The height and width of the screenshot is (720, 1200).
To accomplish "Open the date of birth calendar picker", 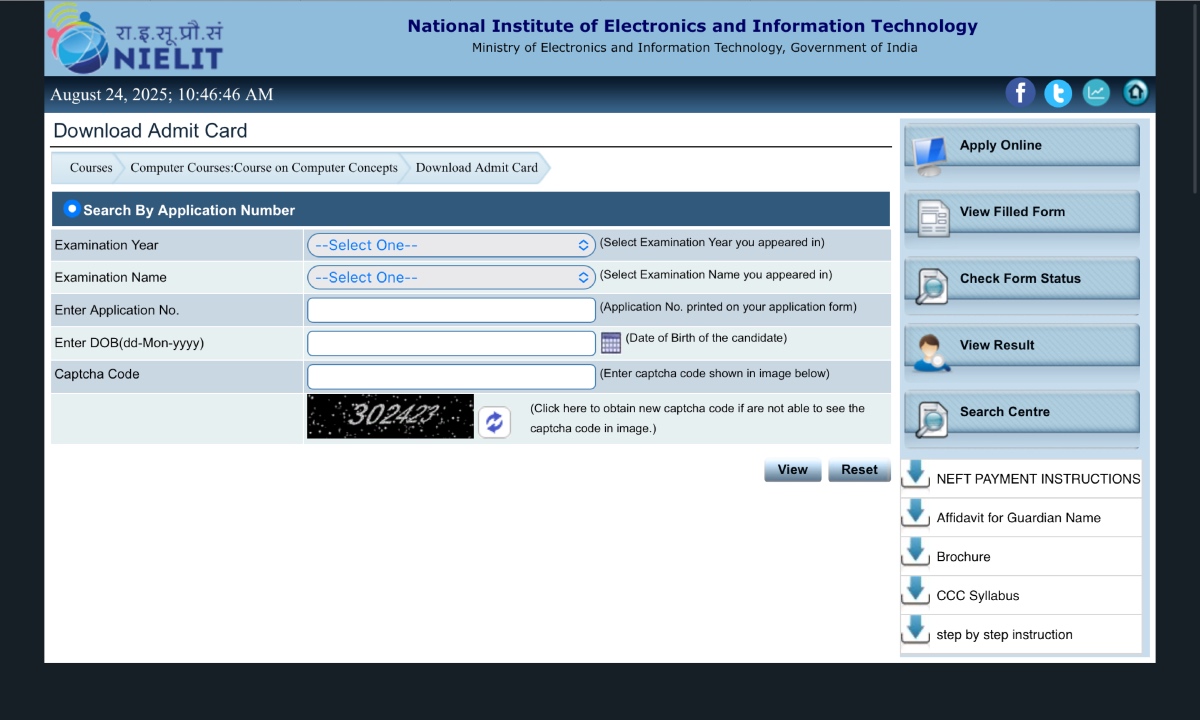I will (x=611, y=343).
